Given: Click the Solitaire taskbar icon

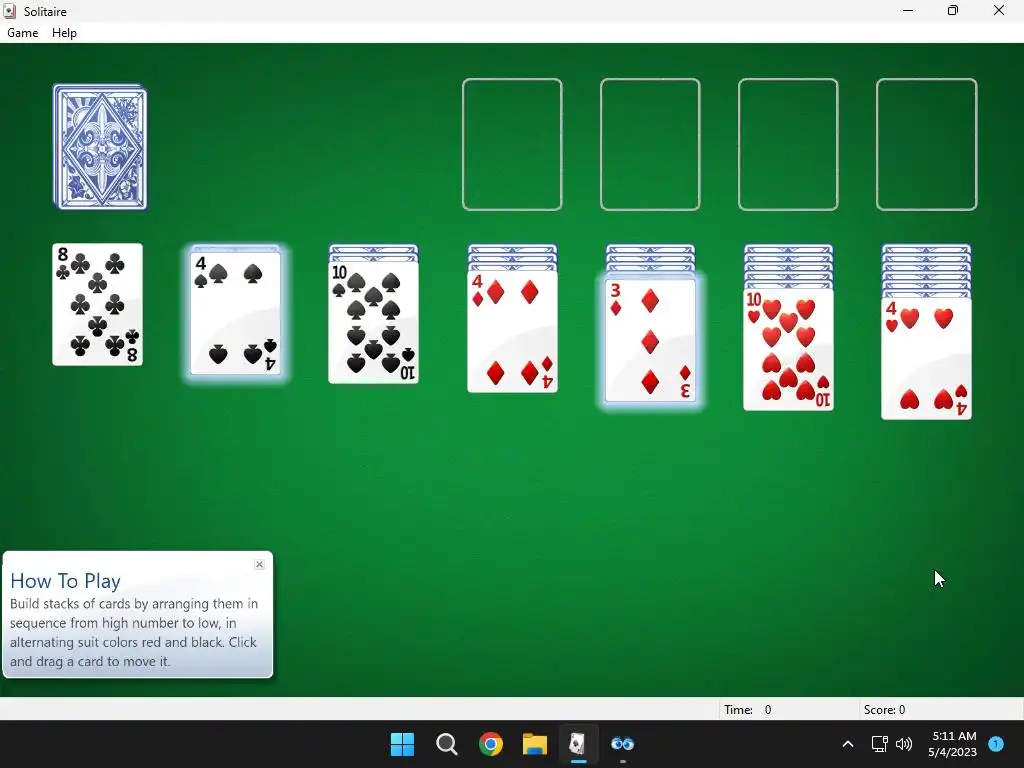Looking at the screenshot, I should 579,744.
